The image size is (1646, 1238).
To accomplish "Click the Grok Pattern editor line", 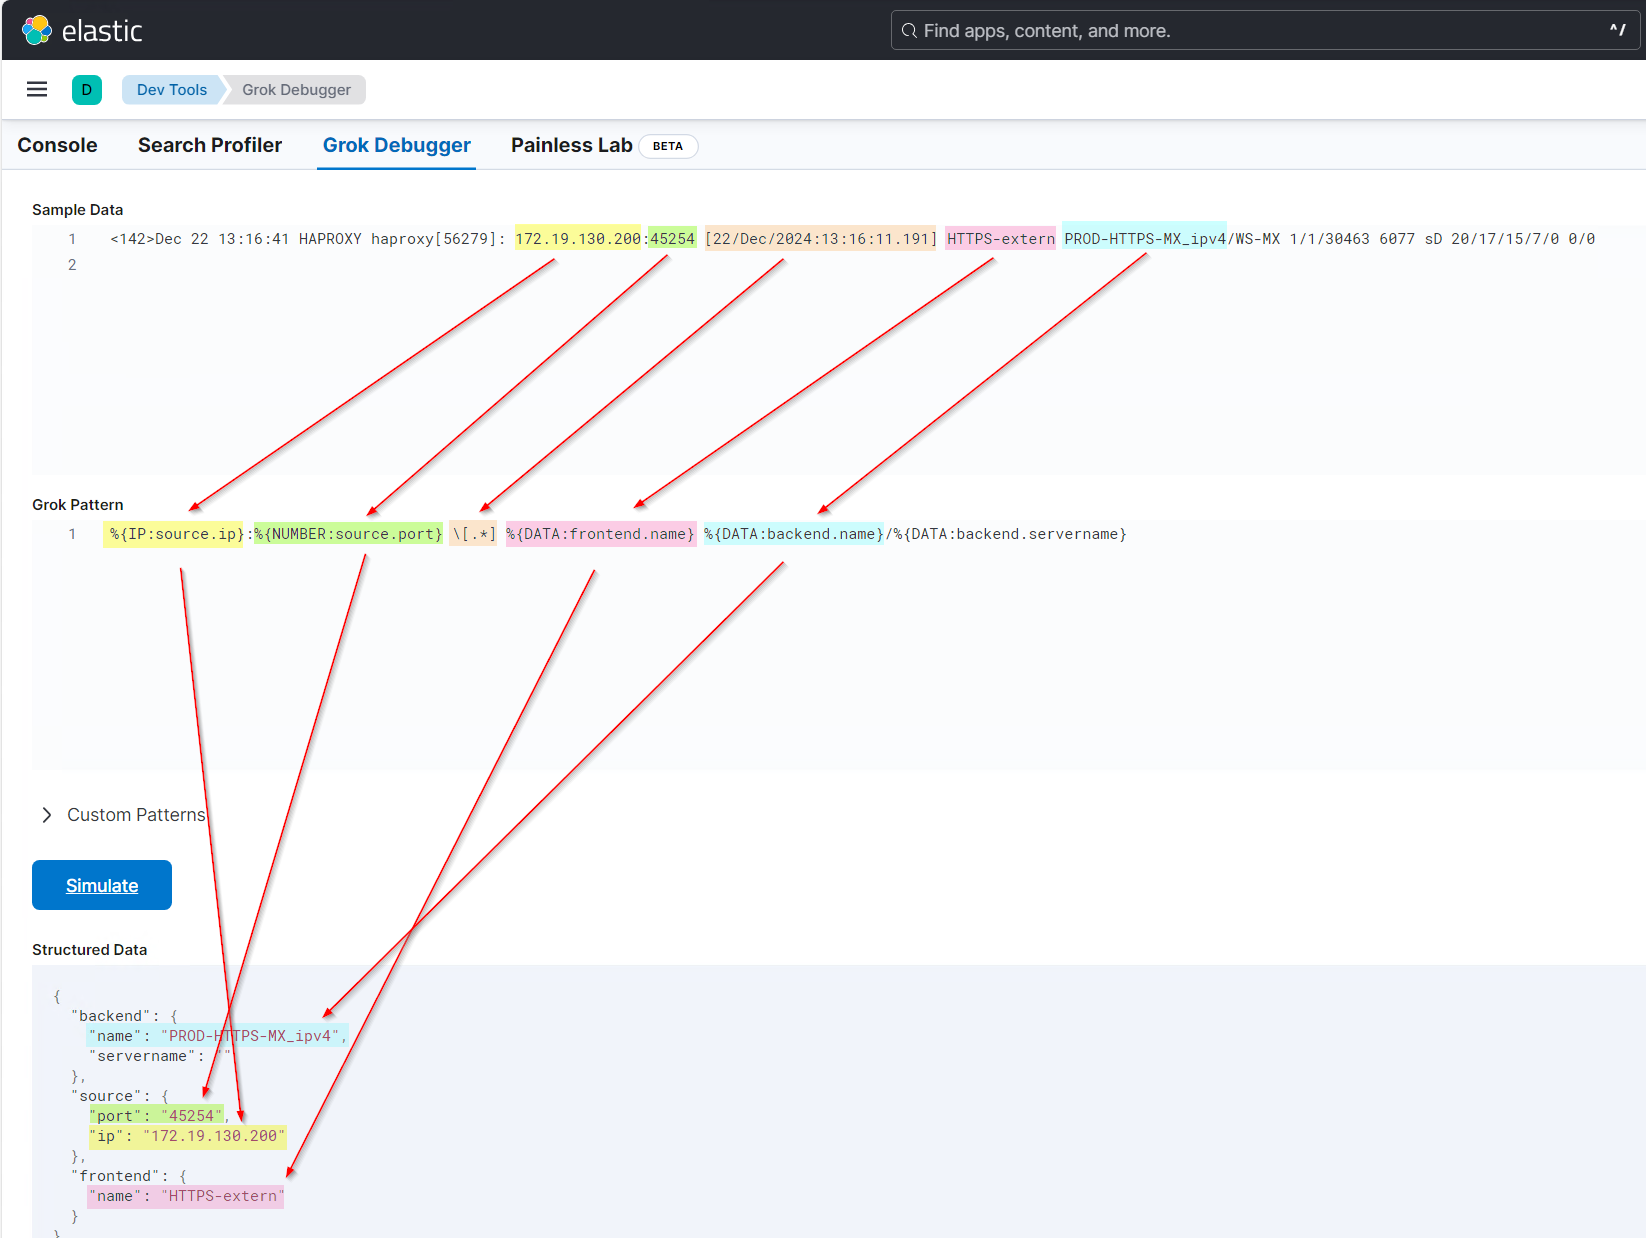I will pyautogui.click(x=600, y=534).
